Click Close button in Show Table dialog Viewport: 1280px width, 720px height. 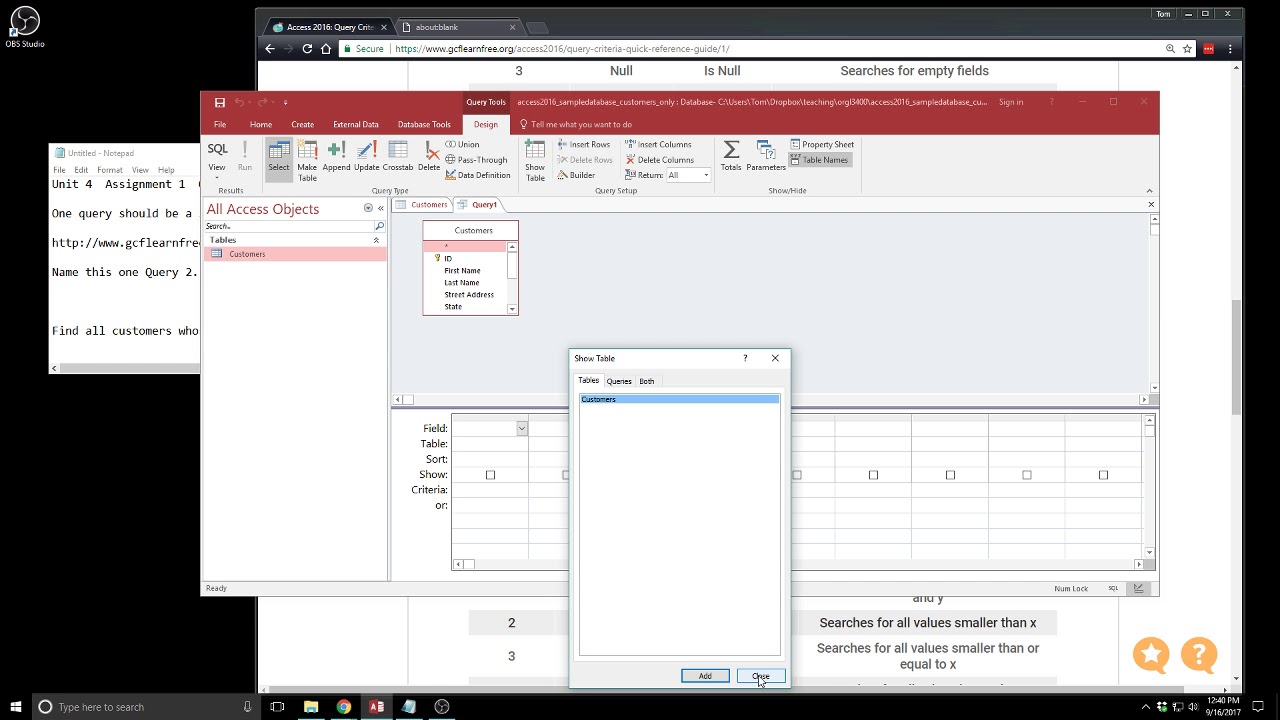761,677
